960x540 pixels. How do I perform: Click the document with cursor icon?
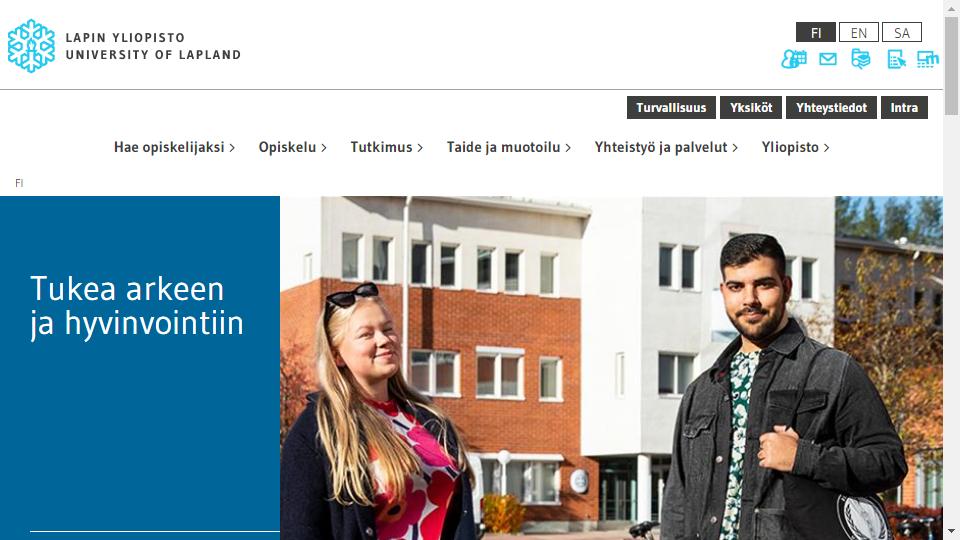(896, 59)
